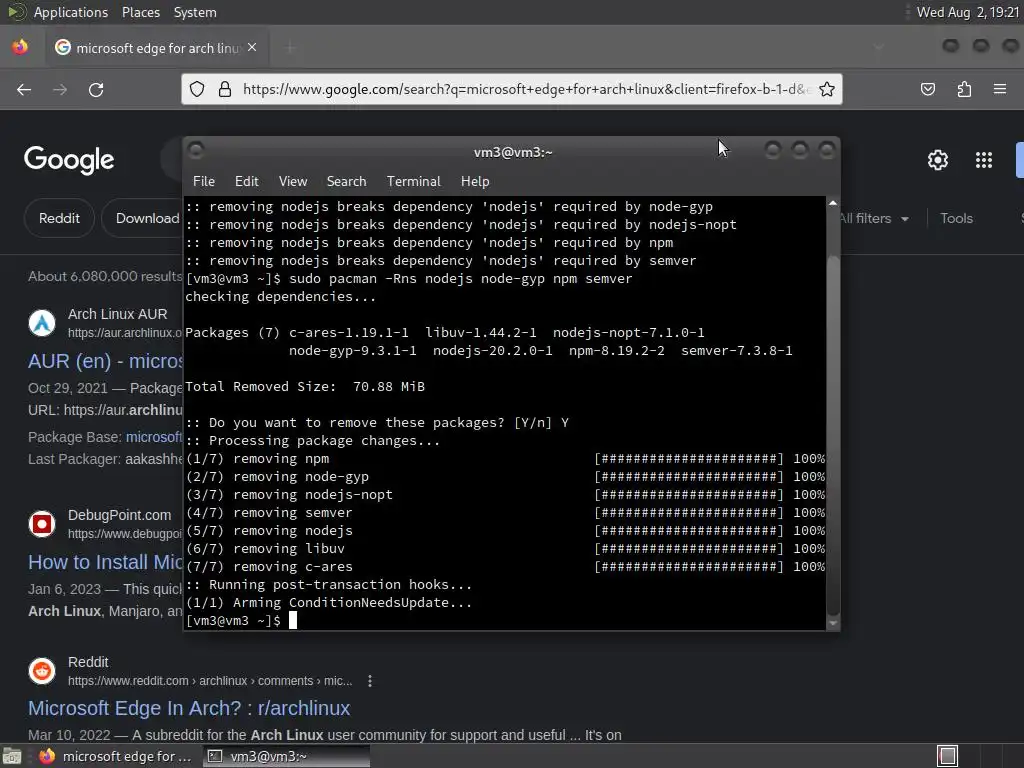1024x768 pixels.
Task: Click the 'checking dependencies...' terminal line
Action: point(281,296)
